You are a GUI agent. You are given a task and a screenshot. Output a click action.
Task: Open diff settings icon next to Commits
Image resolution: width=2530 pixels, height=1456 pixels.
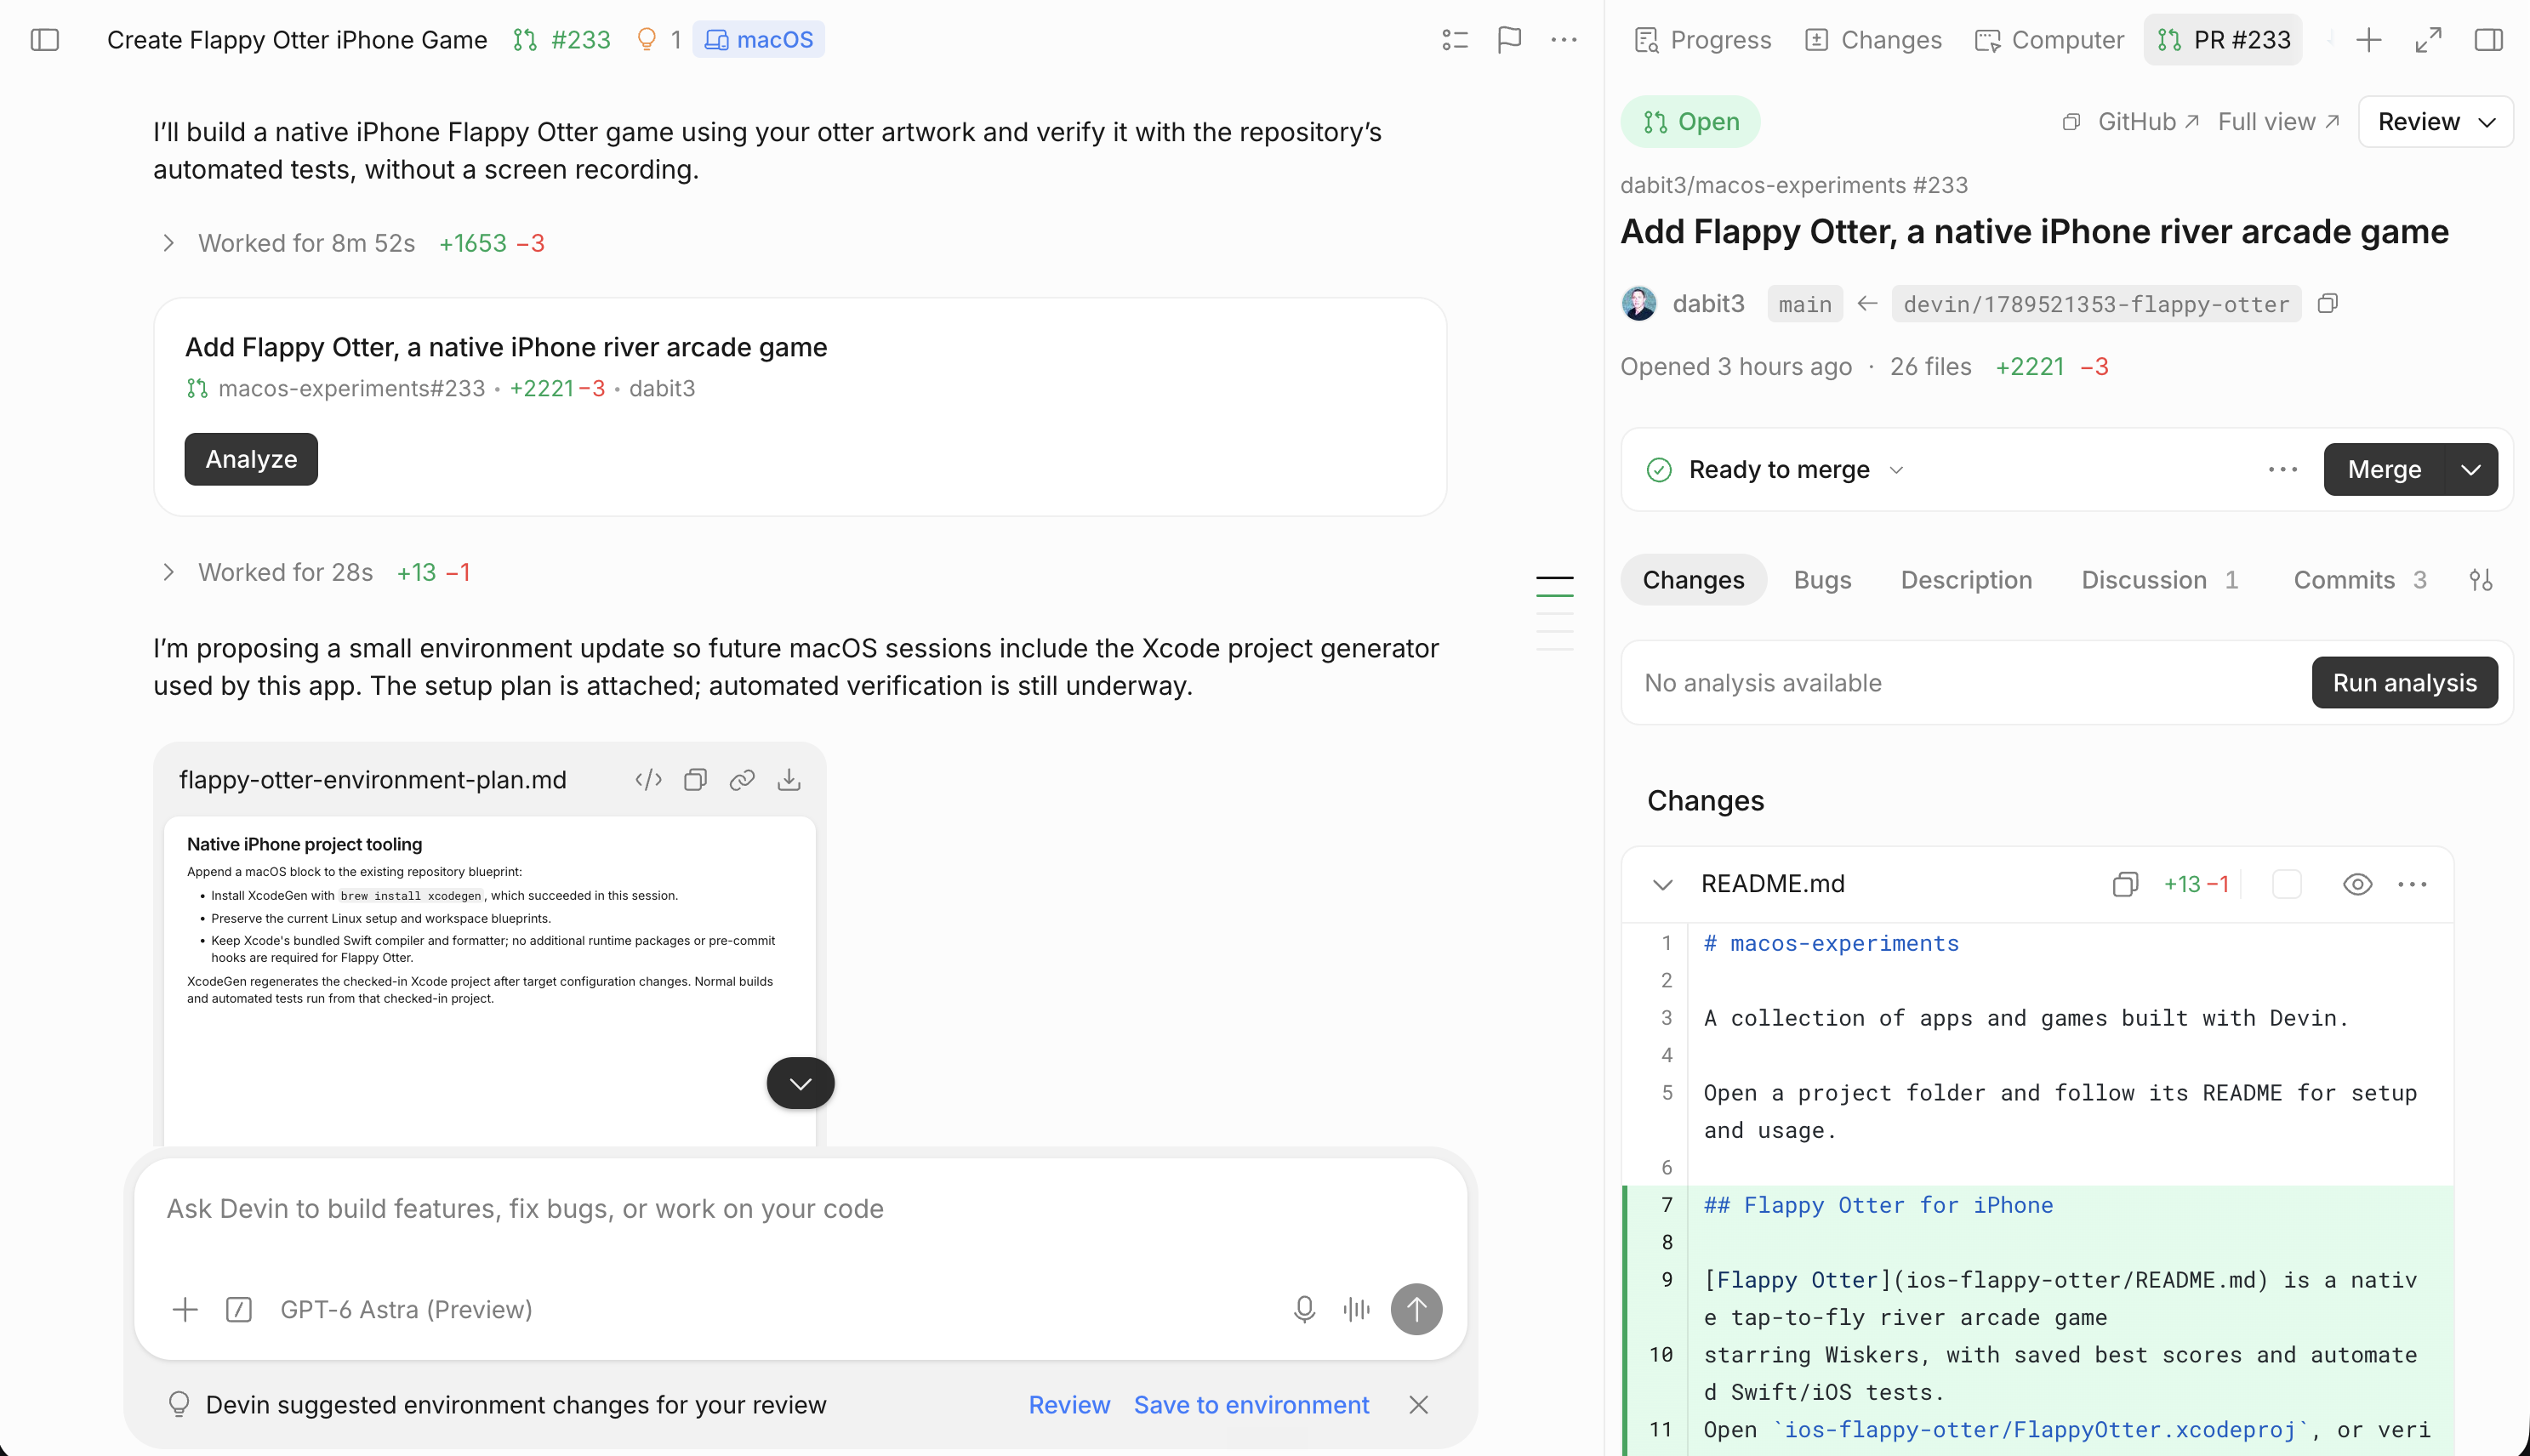point(2480,580)
